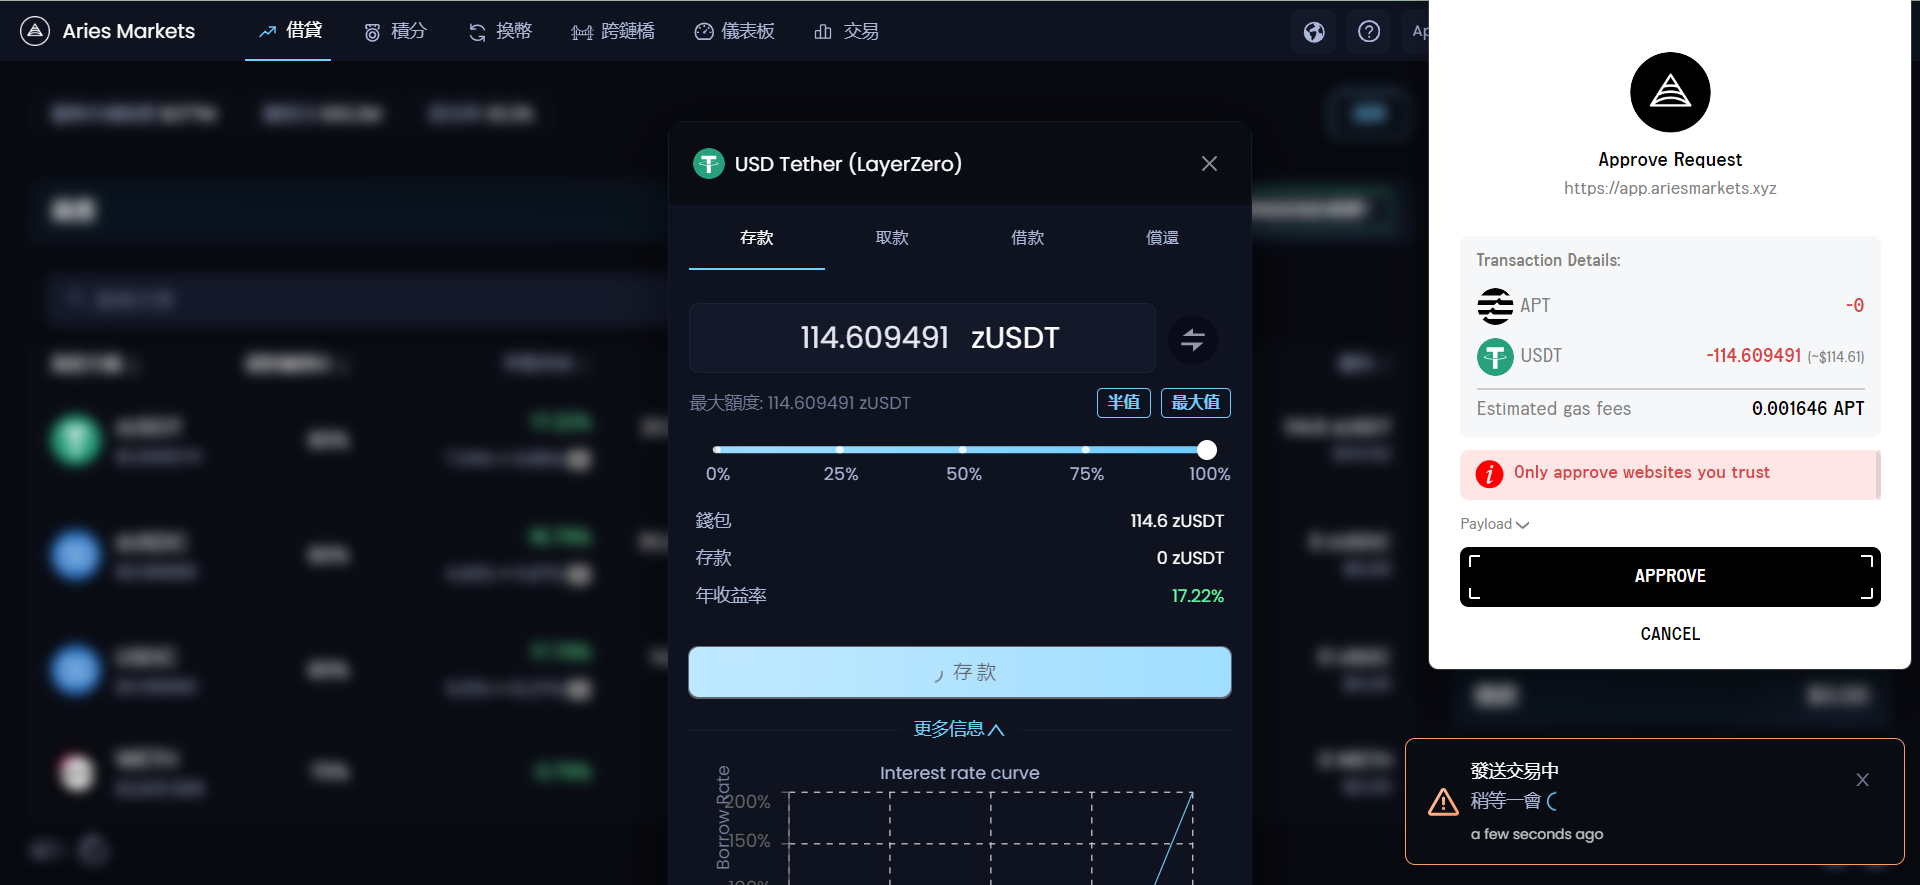Select the 取款 withdraw tab

click(892, 238)
